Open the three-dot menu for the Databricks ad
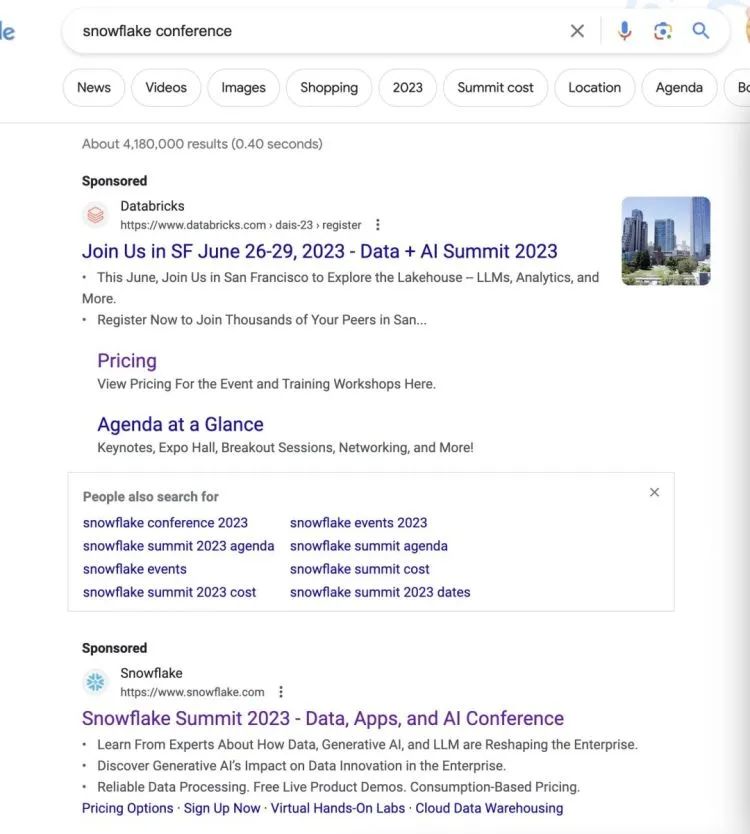The image size is (750, 834). (377, 225)
